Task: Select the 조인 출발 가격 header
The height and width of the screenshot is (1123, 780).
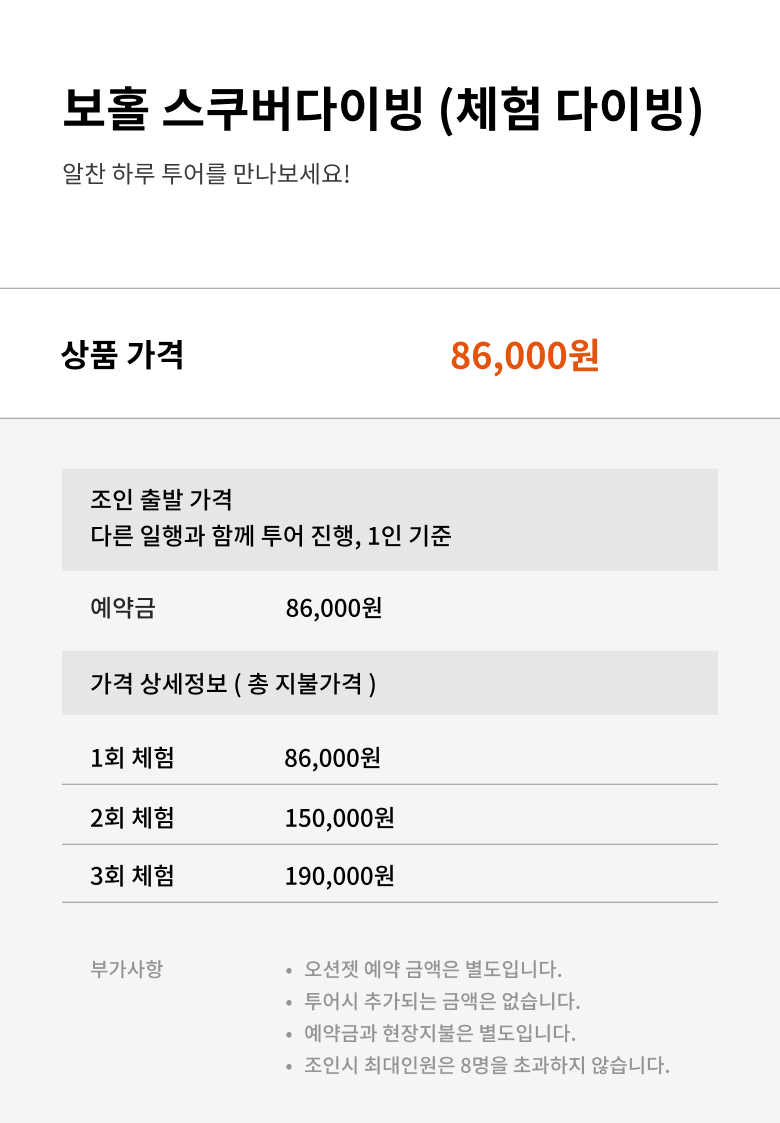Action: (x=161, y=499)
